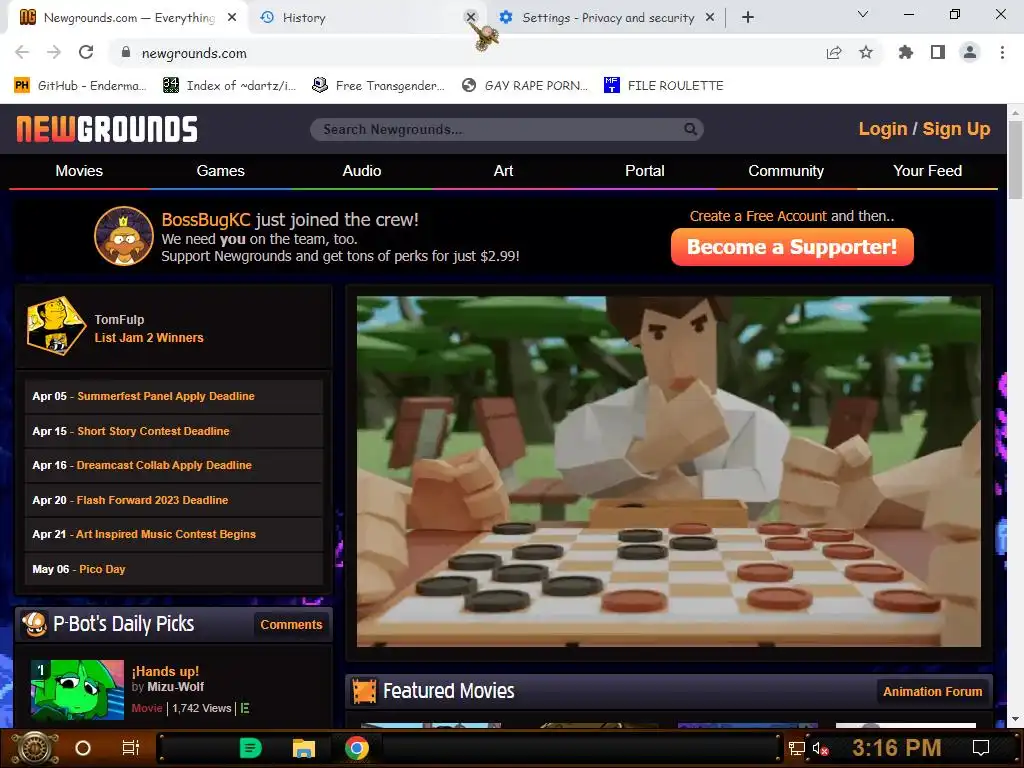Open the BossBugKC profile link
1024x768 pixels.
[x=206, y=219]
